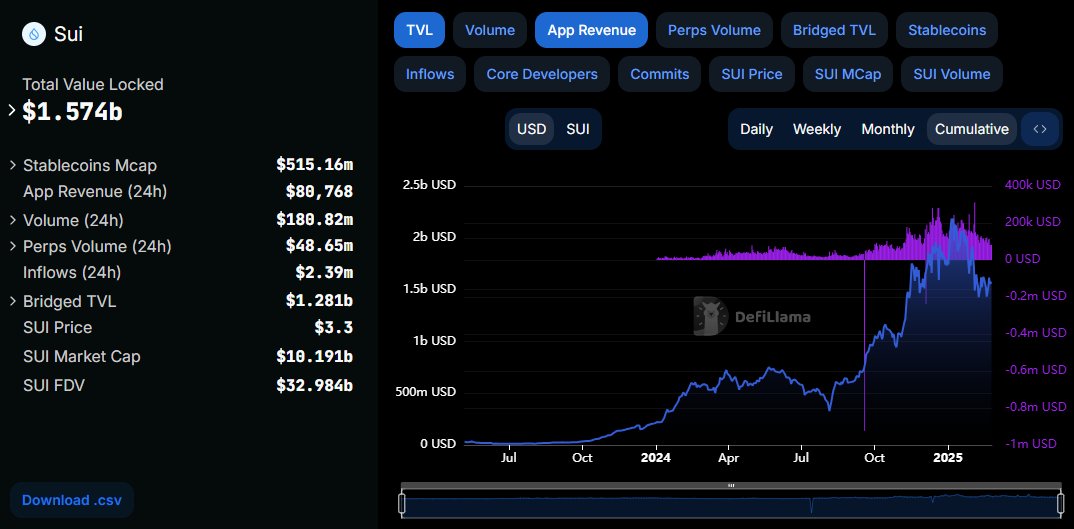Click the left range slider handle

pos(402,505)
